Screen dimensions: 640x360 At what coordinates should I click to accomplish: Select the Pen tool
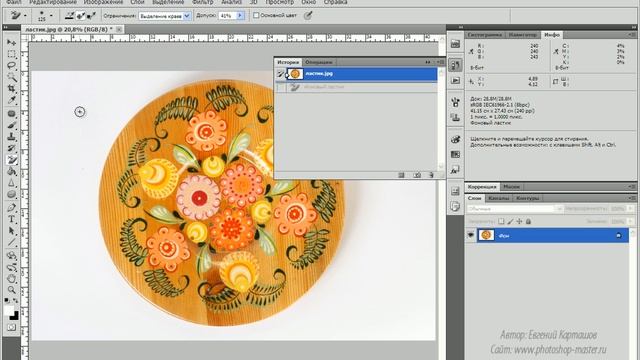11,208
